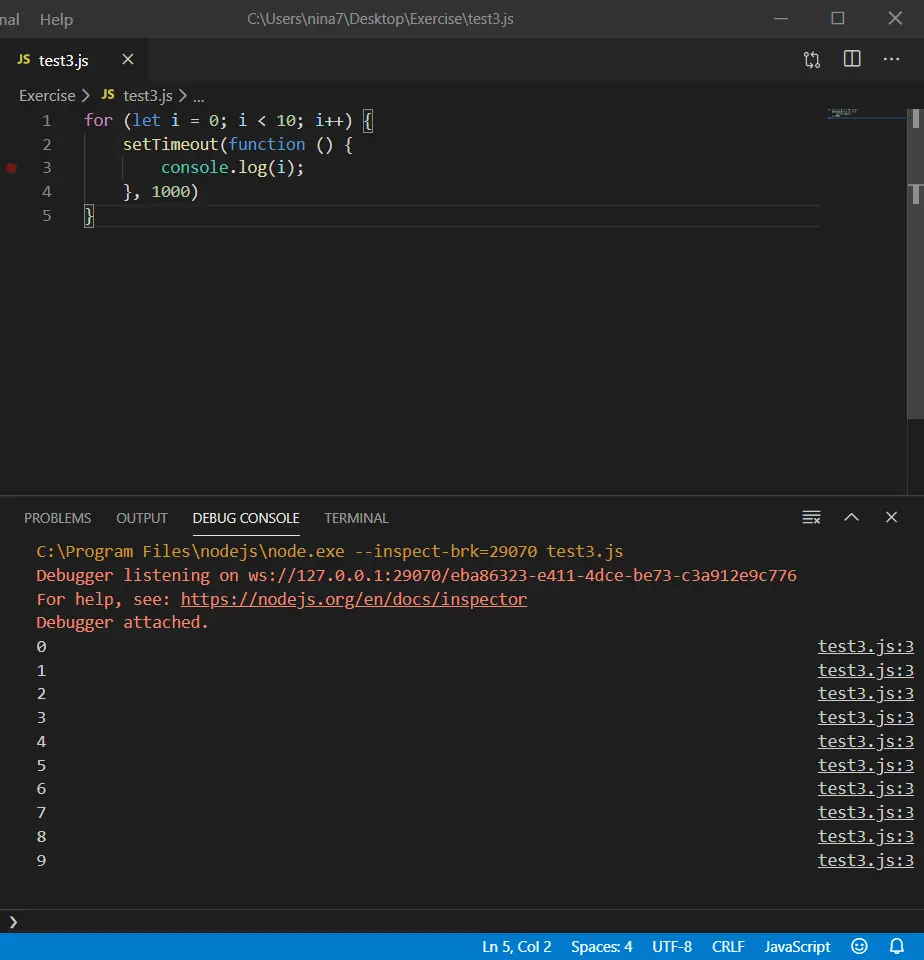Open the Help menu
Screen dimensions: 924x960
click(x=56, y=19)
